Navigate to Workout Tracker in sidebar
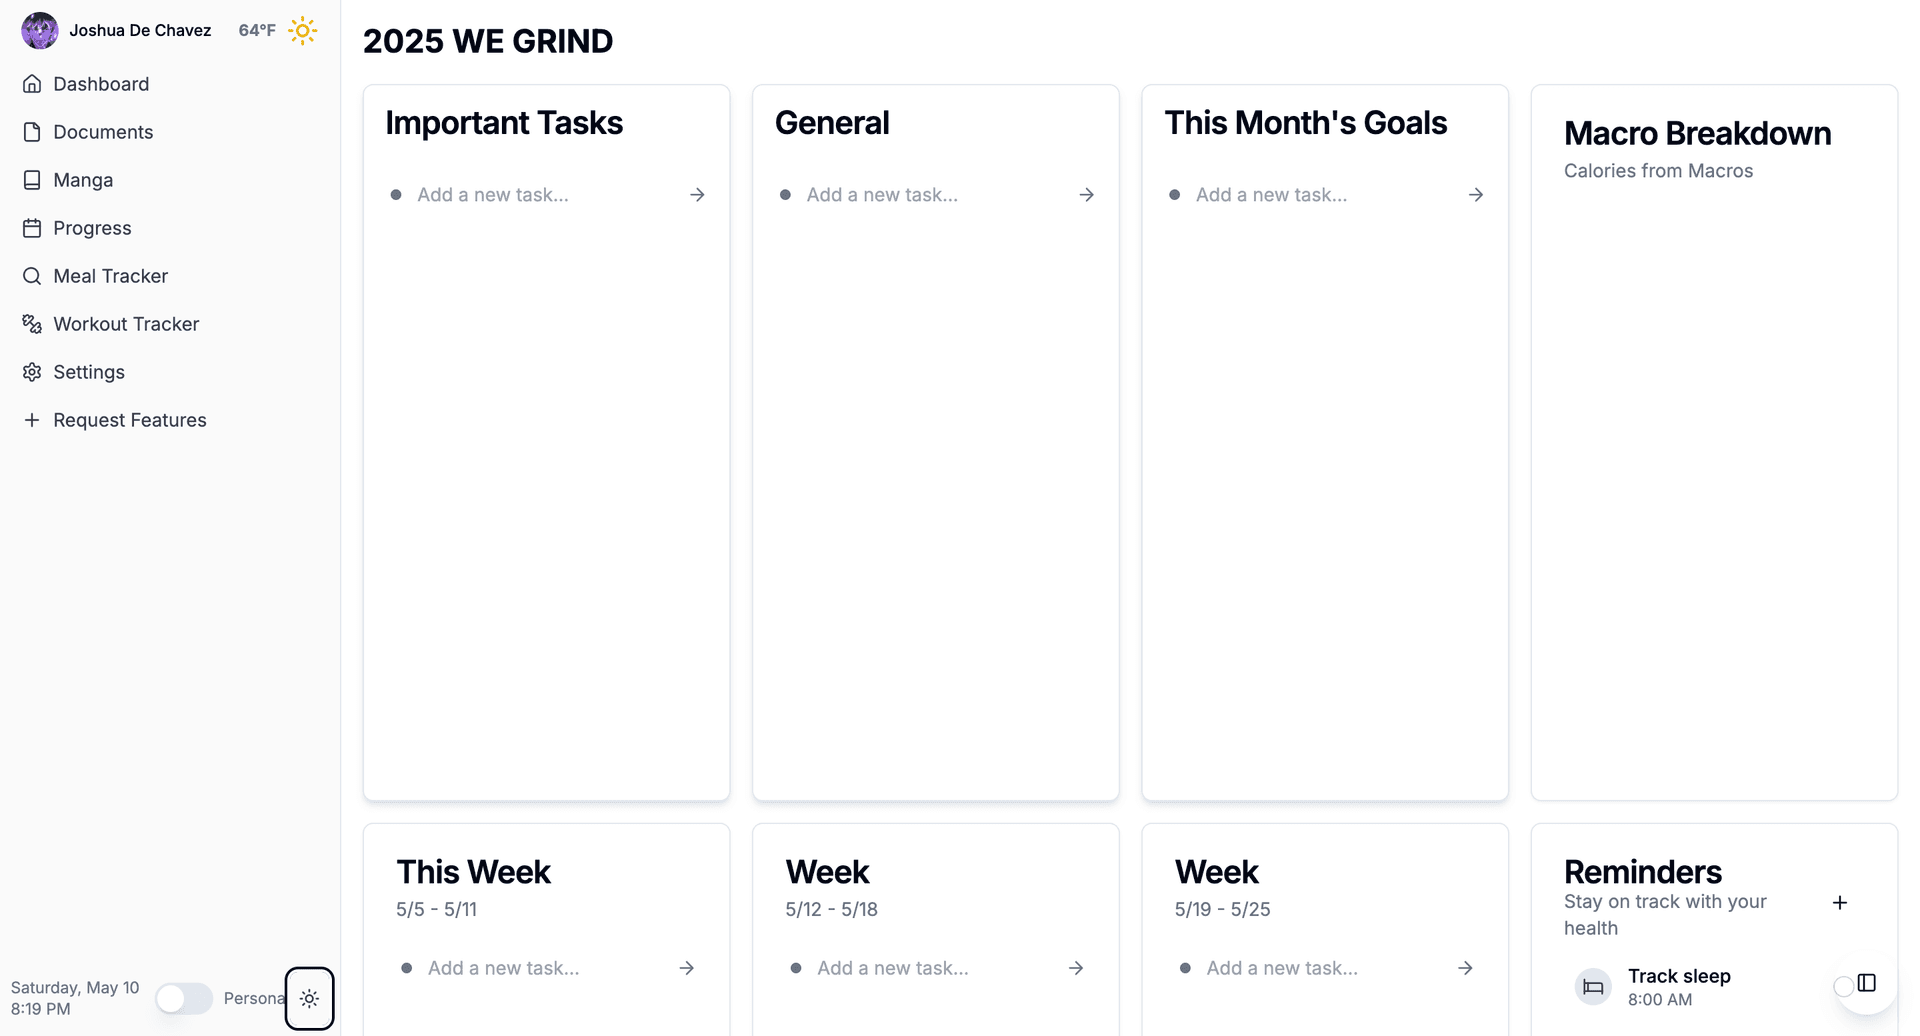The image size is (1920, 1036). (x=126, y=323)
